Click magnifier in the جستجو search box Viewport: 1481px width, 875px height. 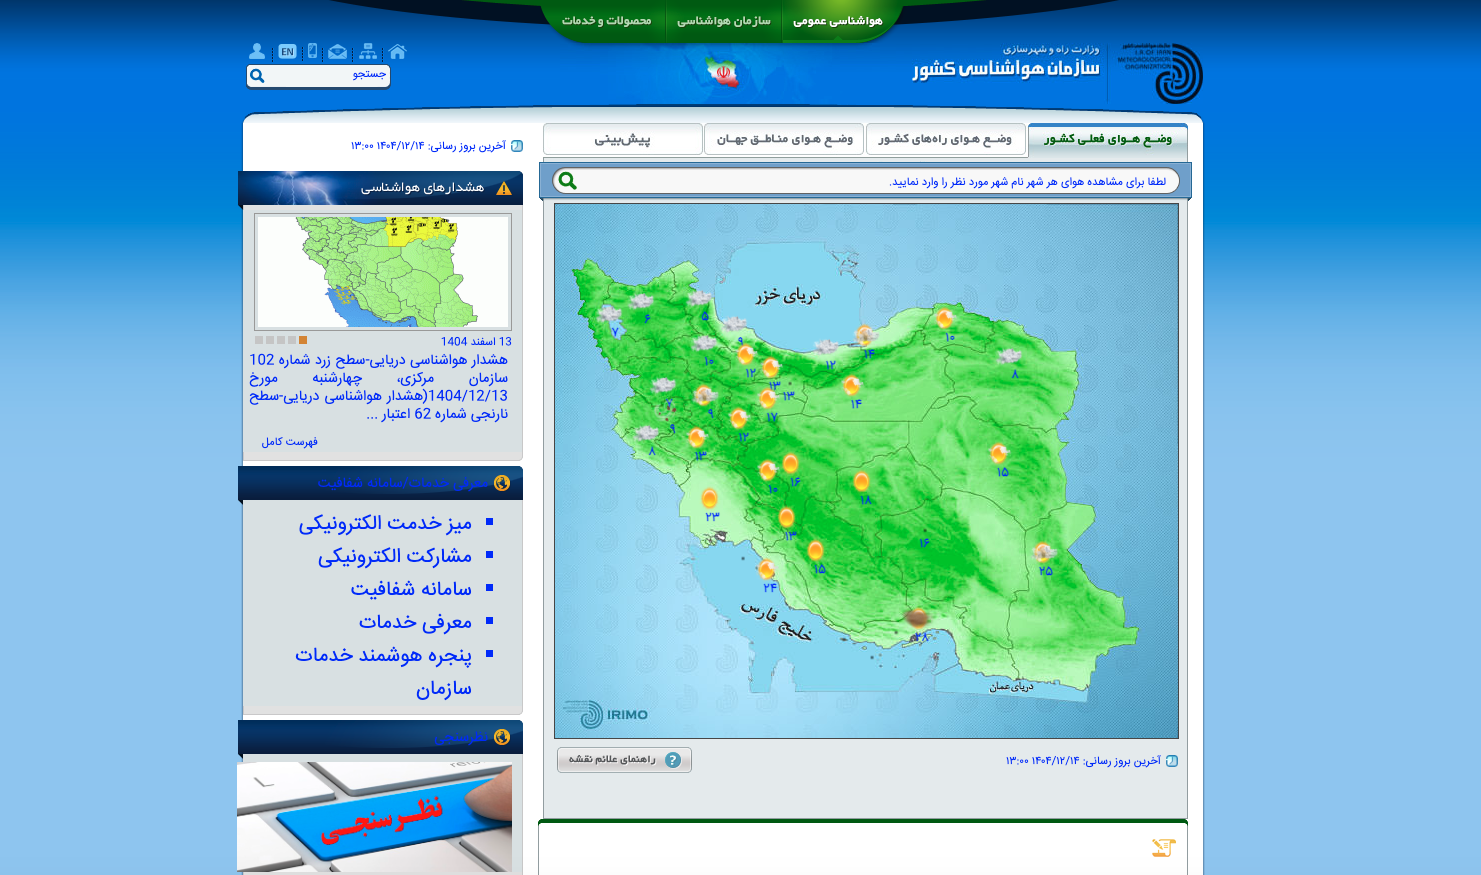pyautogui.click(x=257, y=76)
